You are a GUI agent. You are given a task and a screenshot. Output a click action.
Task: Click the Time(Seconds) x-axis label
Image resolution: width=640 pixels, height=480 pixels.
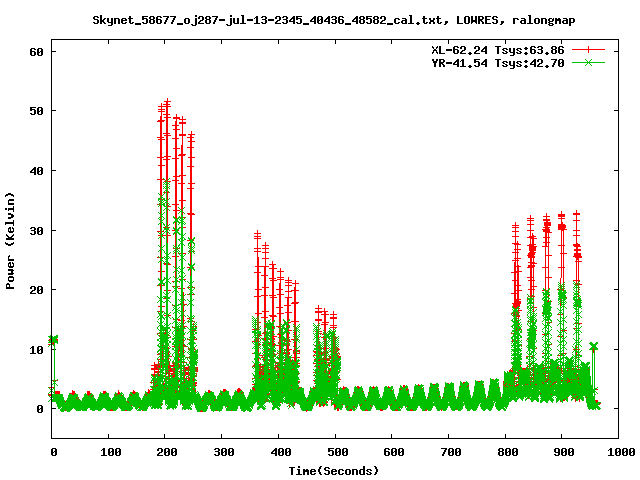pyautogui.click(x=333, y=471)
